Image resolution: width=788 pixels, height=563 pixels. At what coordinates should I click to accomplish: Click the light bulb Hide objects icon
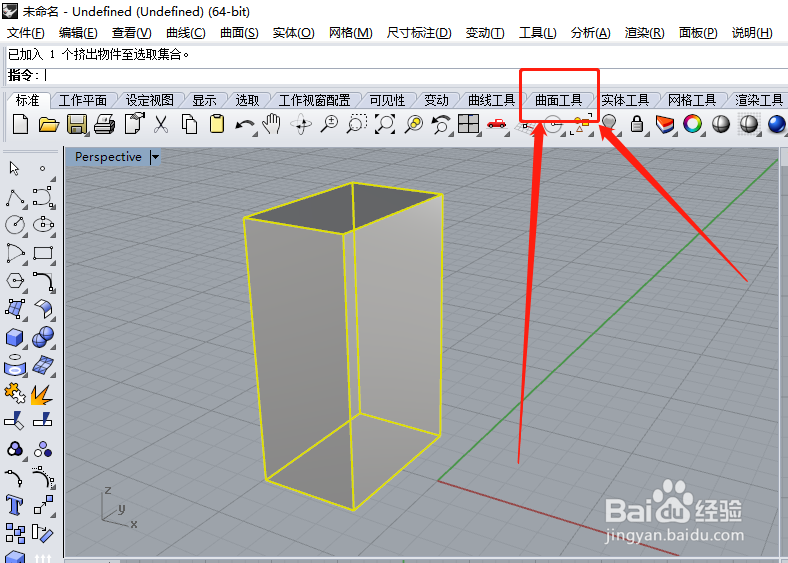click(609, 124)
